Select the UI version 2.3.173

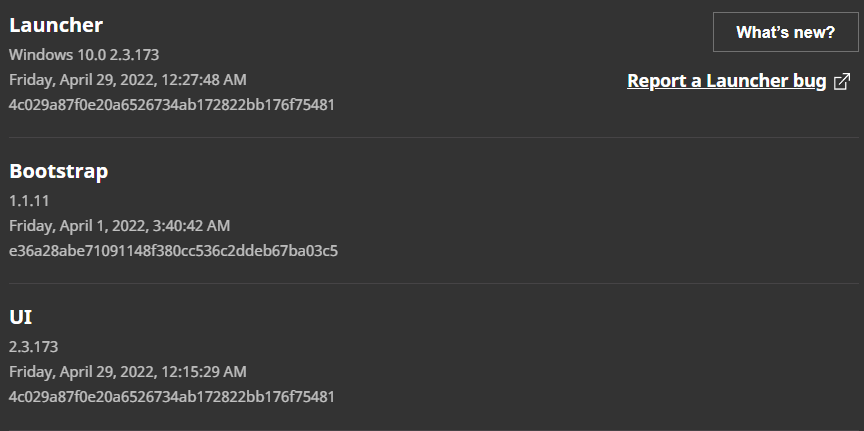(34, 346)
